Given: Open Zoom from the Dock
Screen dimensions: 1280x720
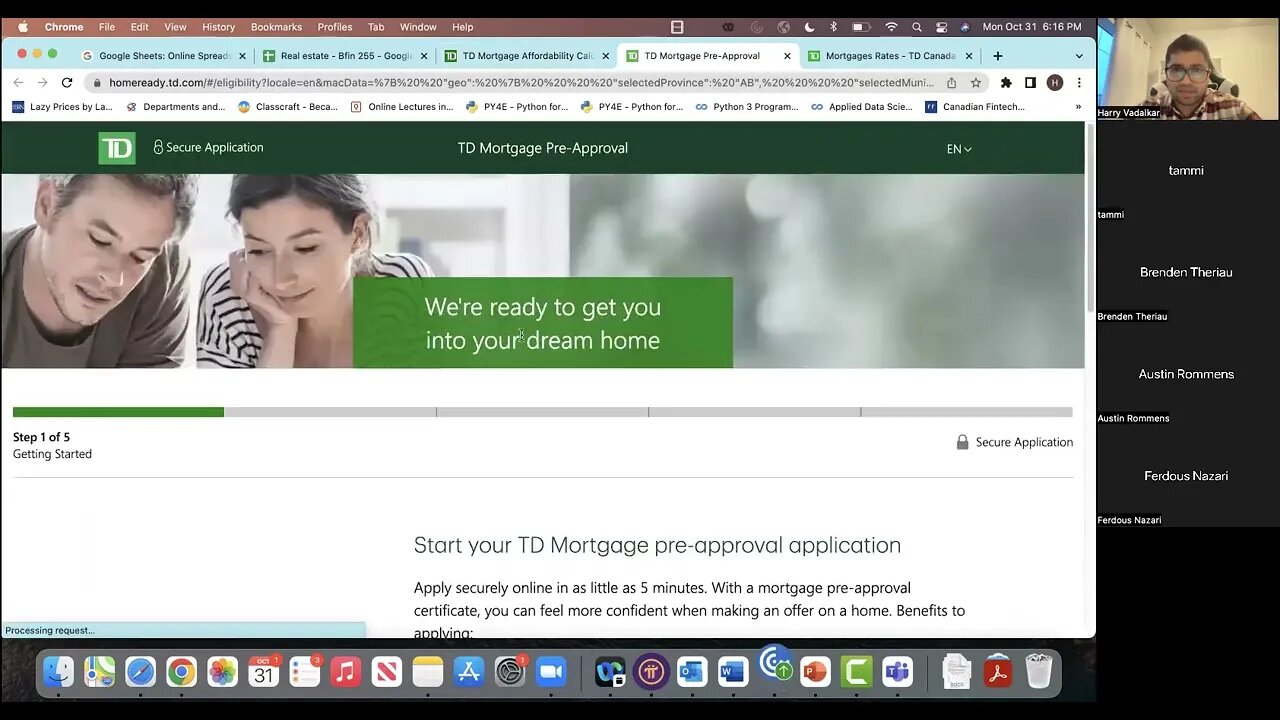Looking at the screenshot, I should click(x=551, y=672).
